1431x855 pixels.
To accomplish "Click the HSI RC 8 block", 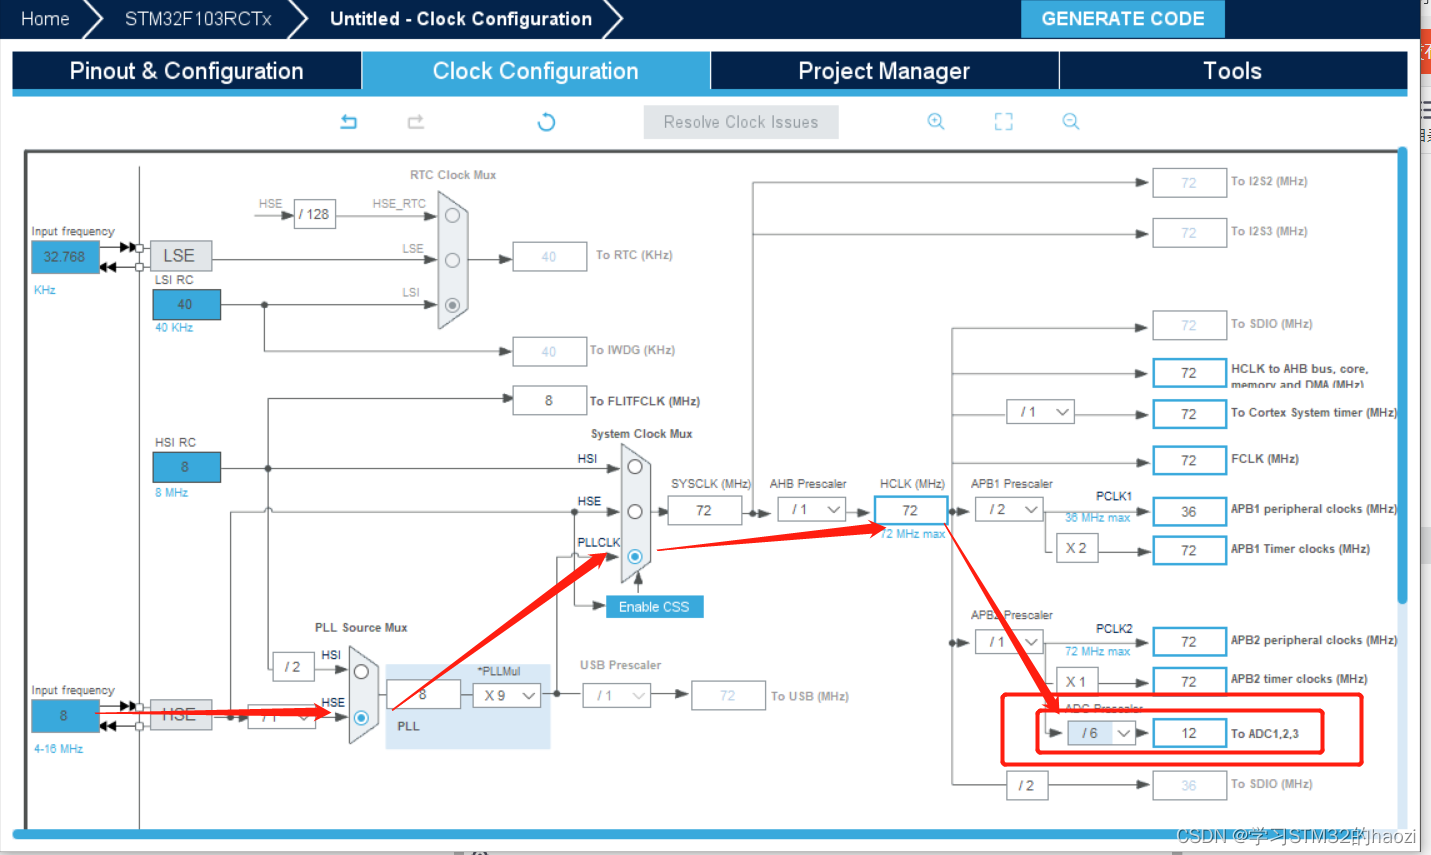I will click(x=186, y=467).
